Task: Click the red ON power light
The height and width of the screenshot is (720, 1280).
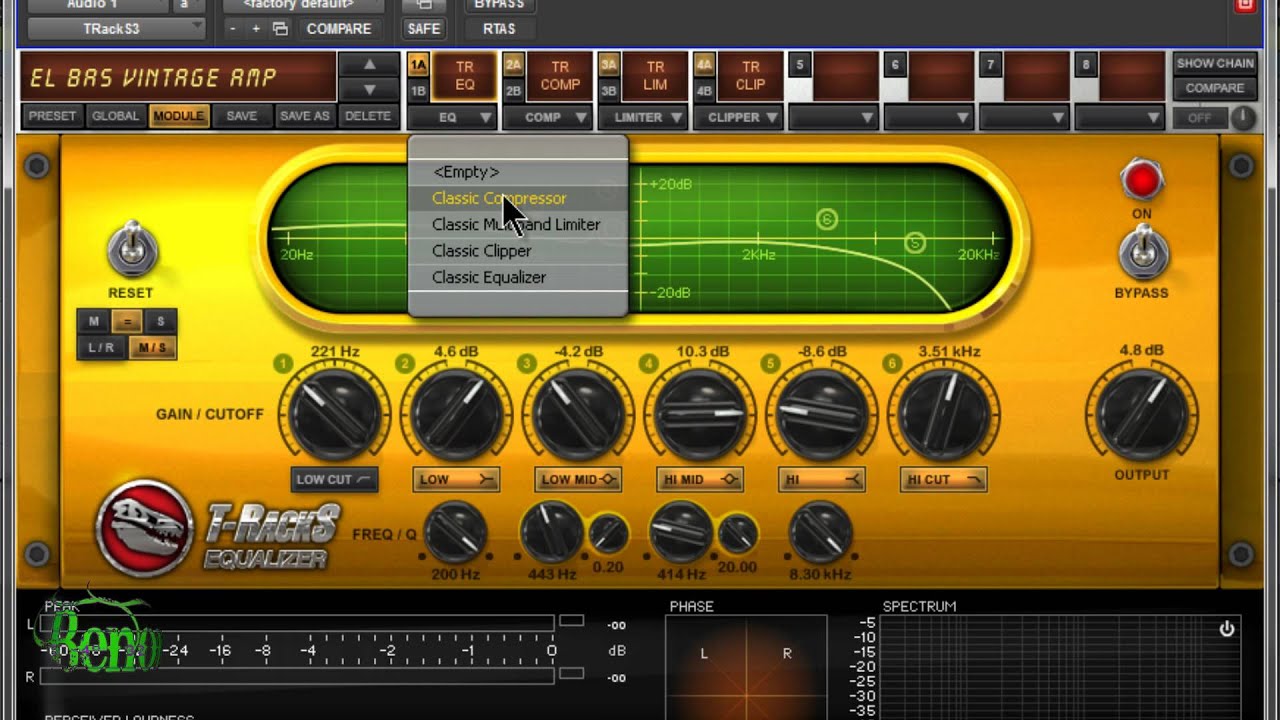Action: [x=1141, y=181]
